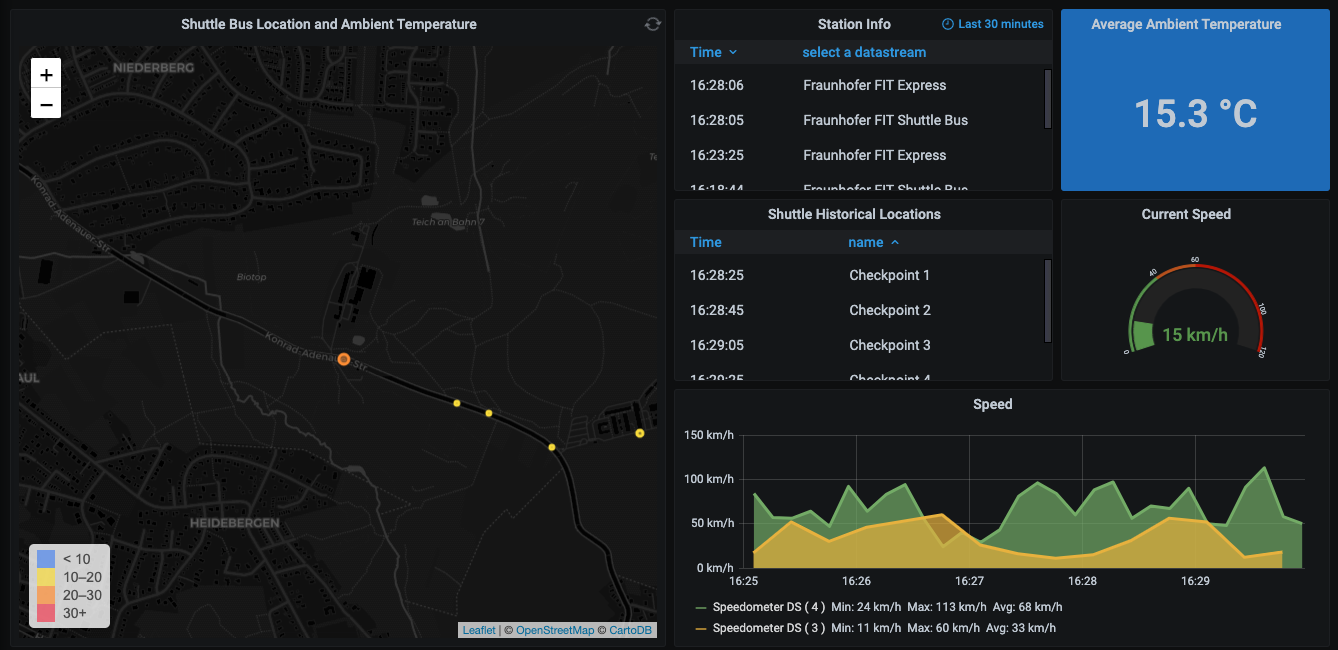The width and height of the screenshot is (1338, 650).
Task: Click the 16:28:45 time cell
Action: click(717, 310)
